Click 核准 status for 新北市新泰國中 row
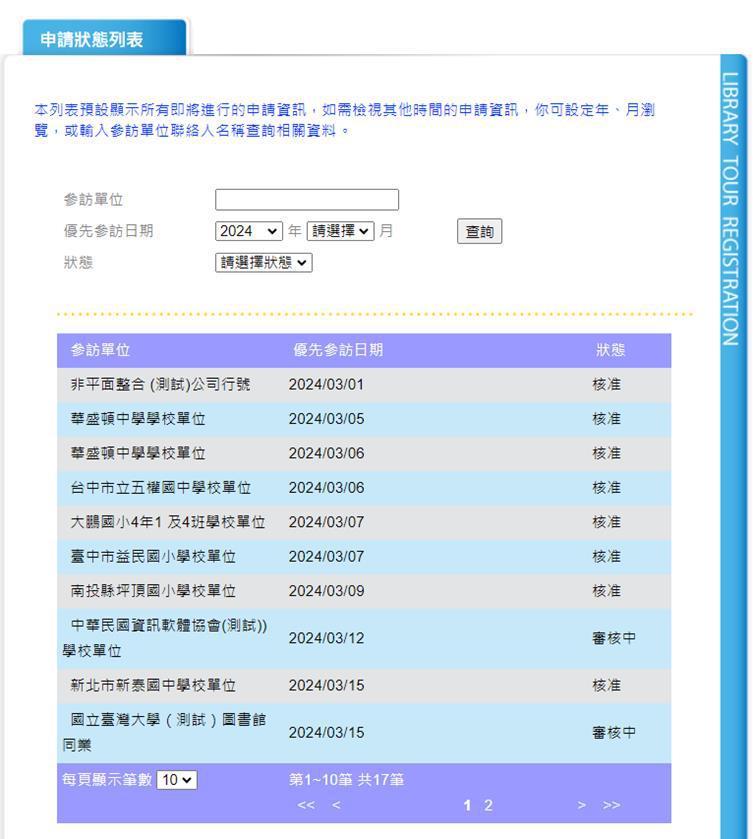The height and width of the screenshot is (839, 753). coord(606,685)
